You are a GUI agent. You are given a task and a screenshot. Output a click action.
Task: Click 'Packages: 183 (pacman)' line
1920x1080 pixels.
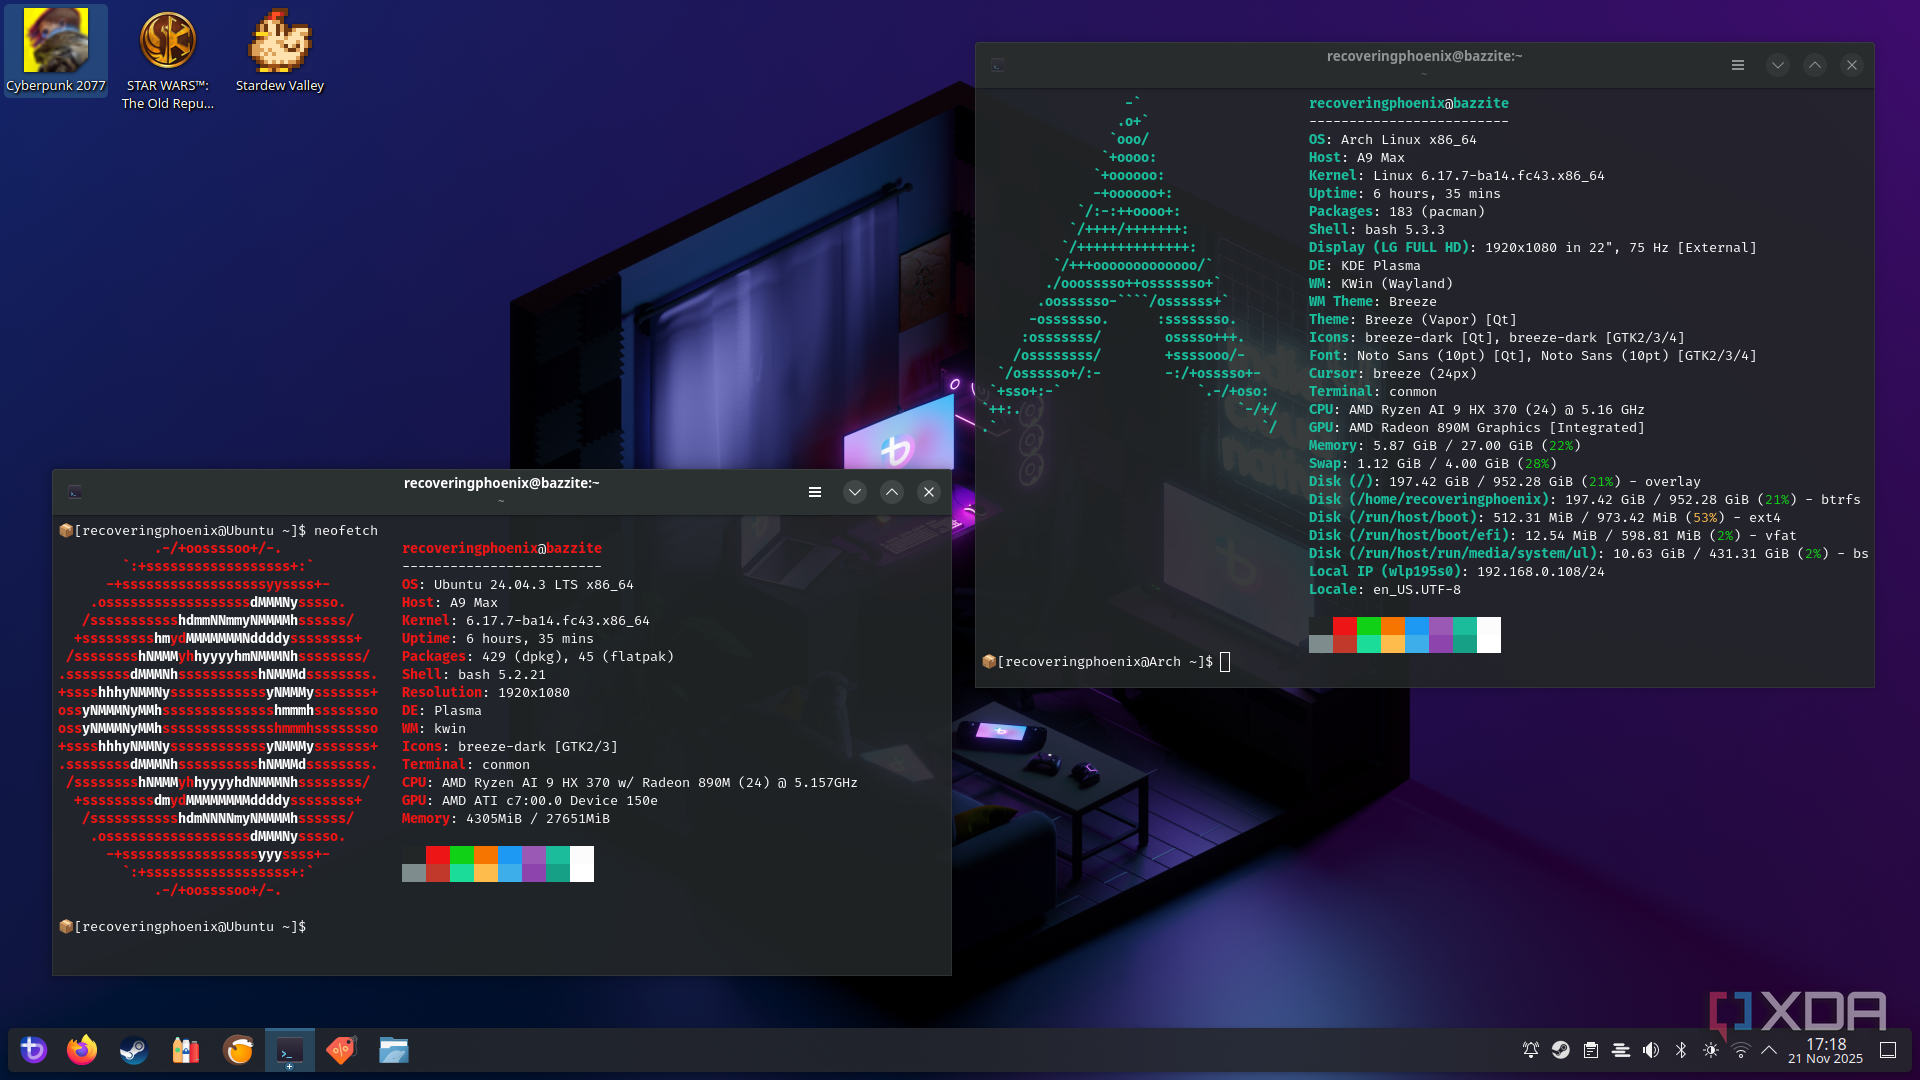1397,212
